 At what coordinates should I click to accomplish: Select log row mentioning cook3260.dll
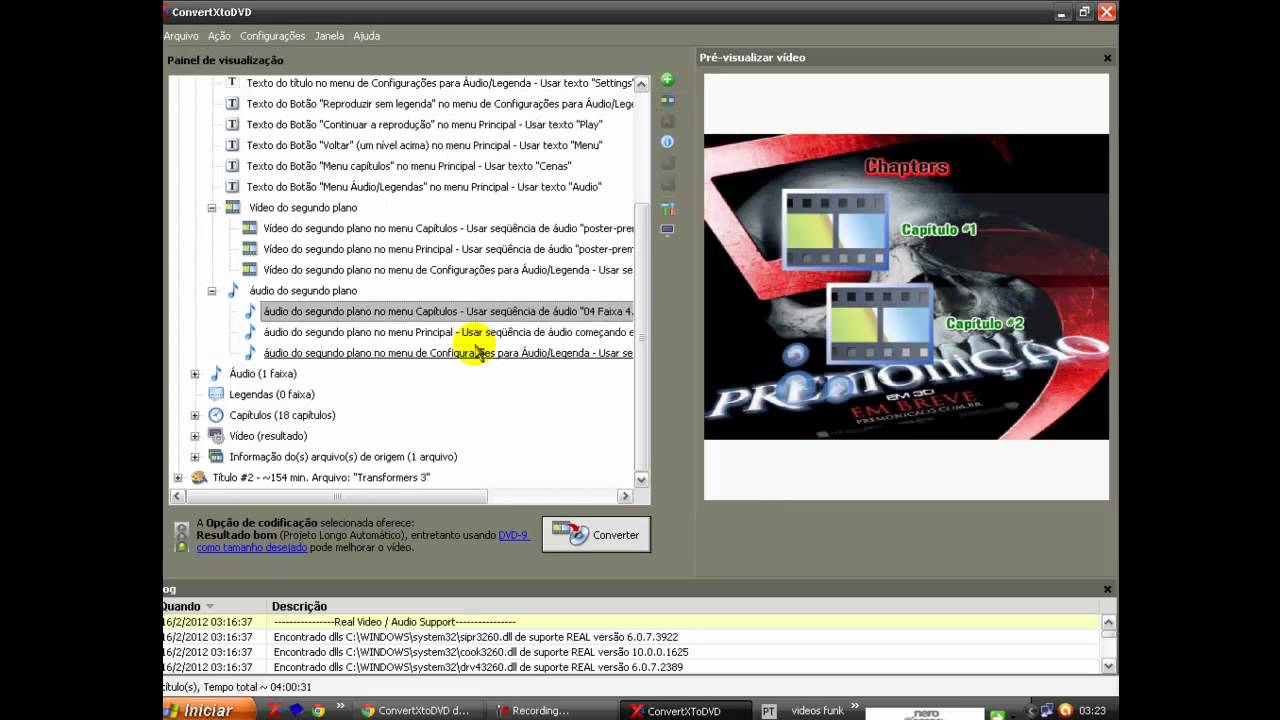pyautogui.click(x=630, y=652)
